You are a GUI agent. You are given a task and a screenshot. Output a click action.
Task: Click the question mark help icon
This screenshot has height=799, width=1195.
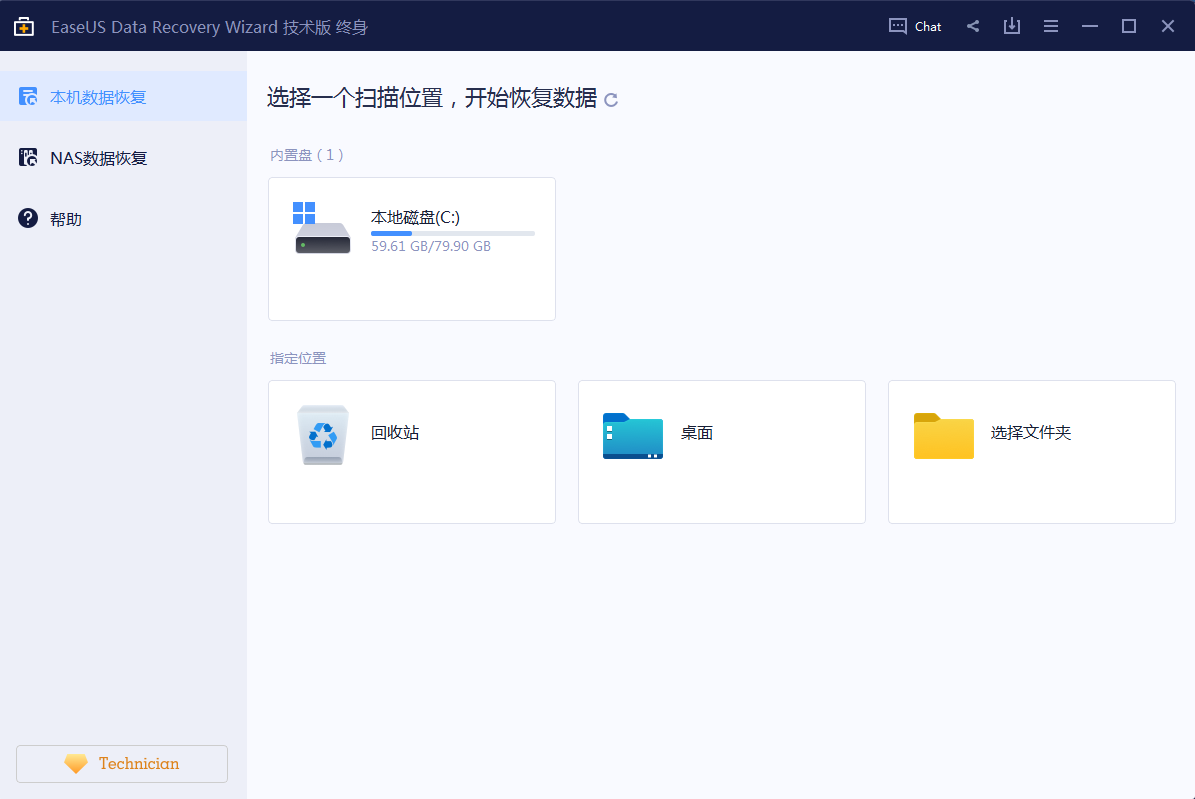[x=28, y=218]
